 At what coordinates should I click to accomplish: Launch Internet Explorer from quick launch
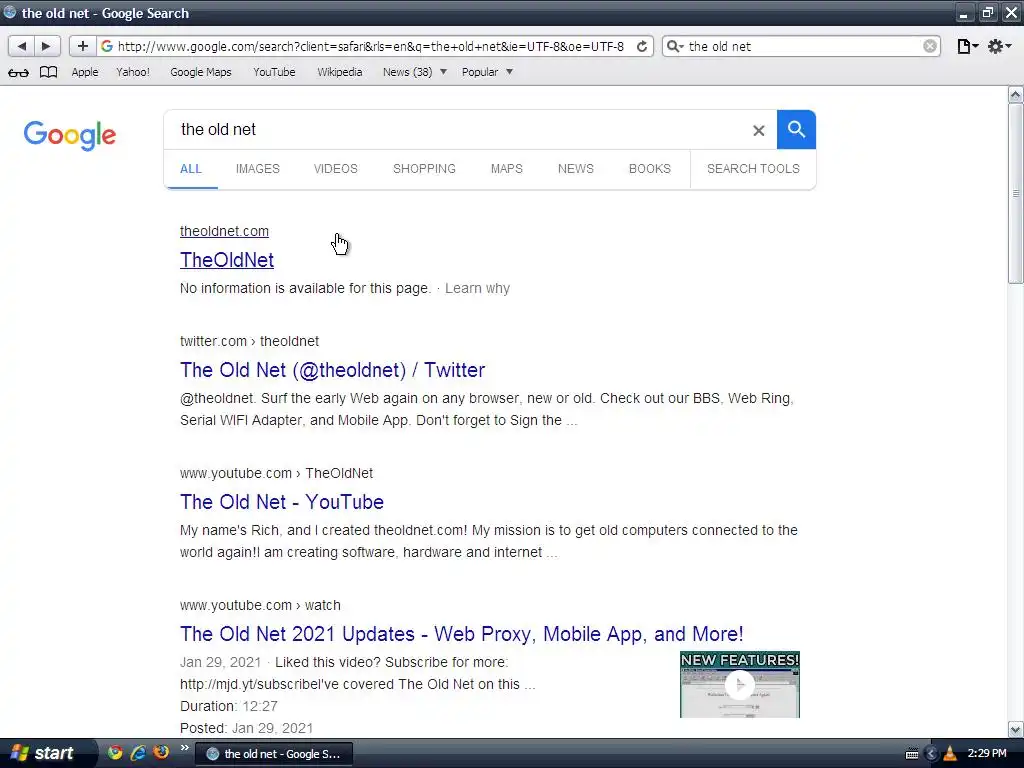pyautogui.click(x=138, y=753)
